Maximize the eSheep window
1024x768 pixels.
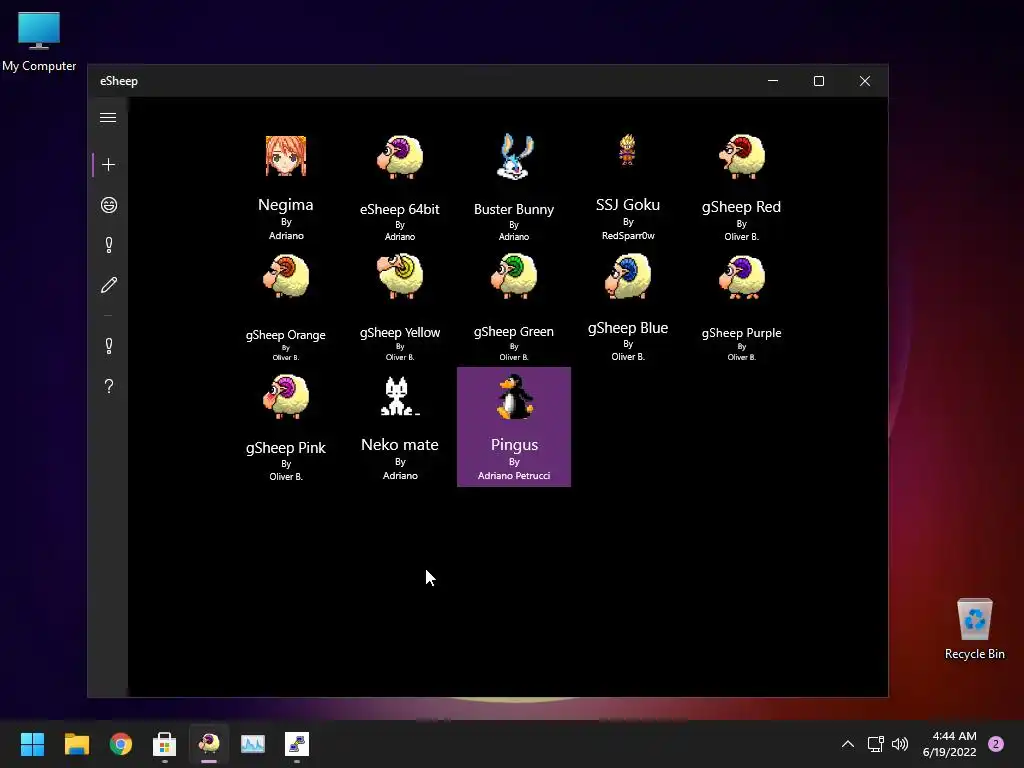tap(819, 81)
